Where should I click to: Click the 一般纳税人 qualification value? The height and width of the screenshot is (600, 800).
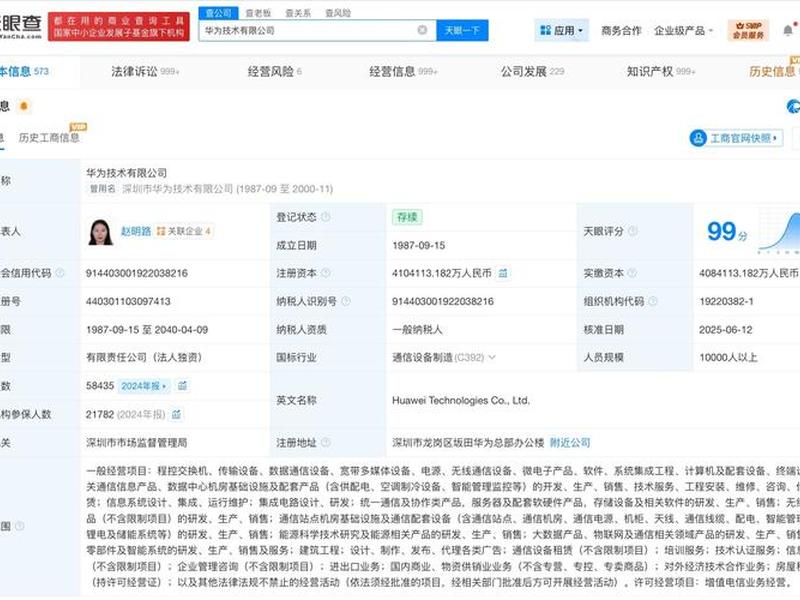(417, 330)
